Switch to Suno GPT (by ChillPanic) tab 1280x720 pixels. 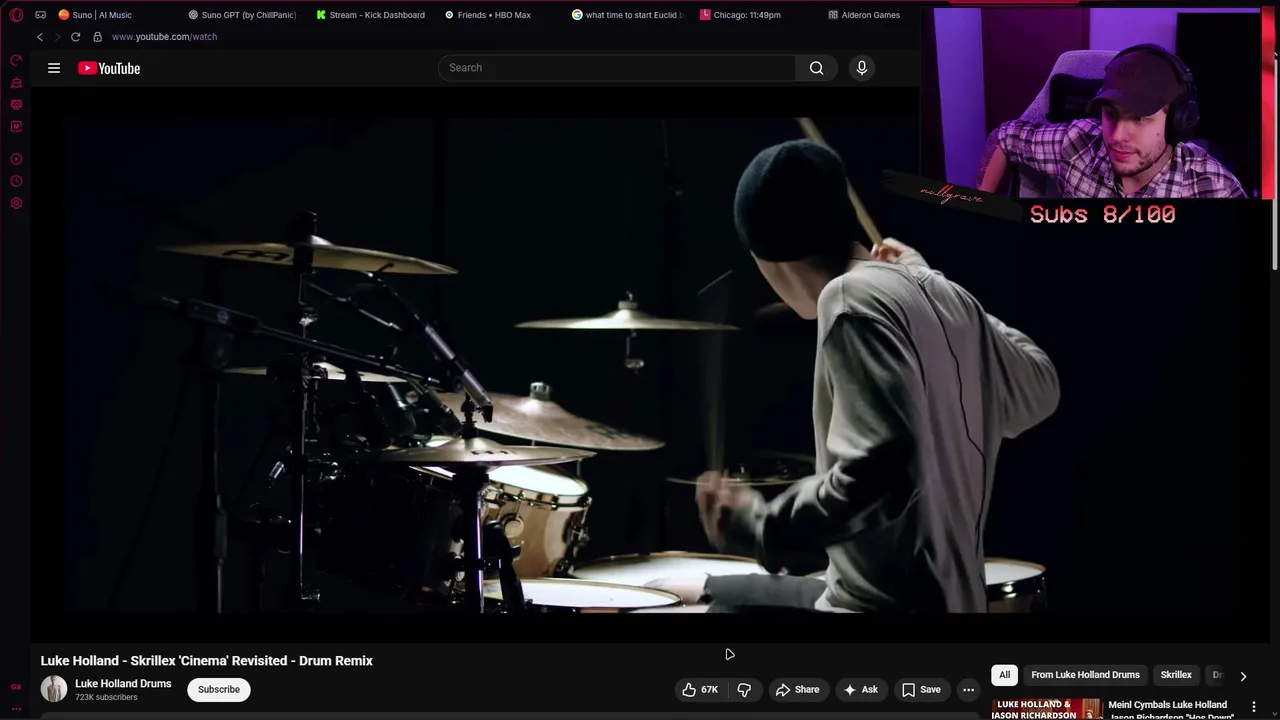tap(241, 15)
